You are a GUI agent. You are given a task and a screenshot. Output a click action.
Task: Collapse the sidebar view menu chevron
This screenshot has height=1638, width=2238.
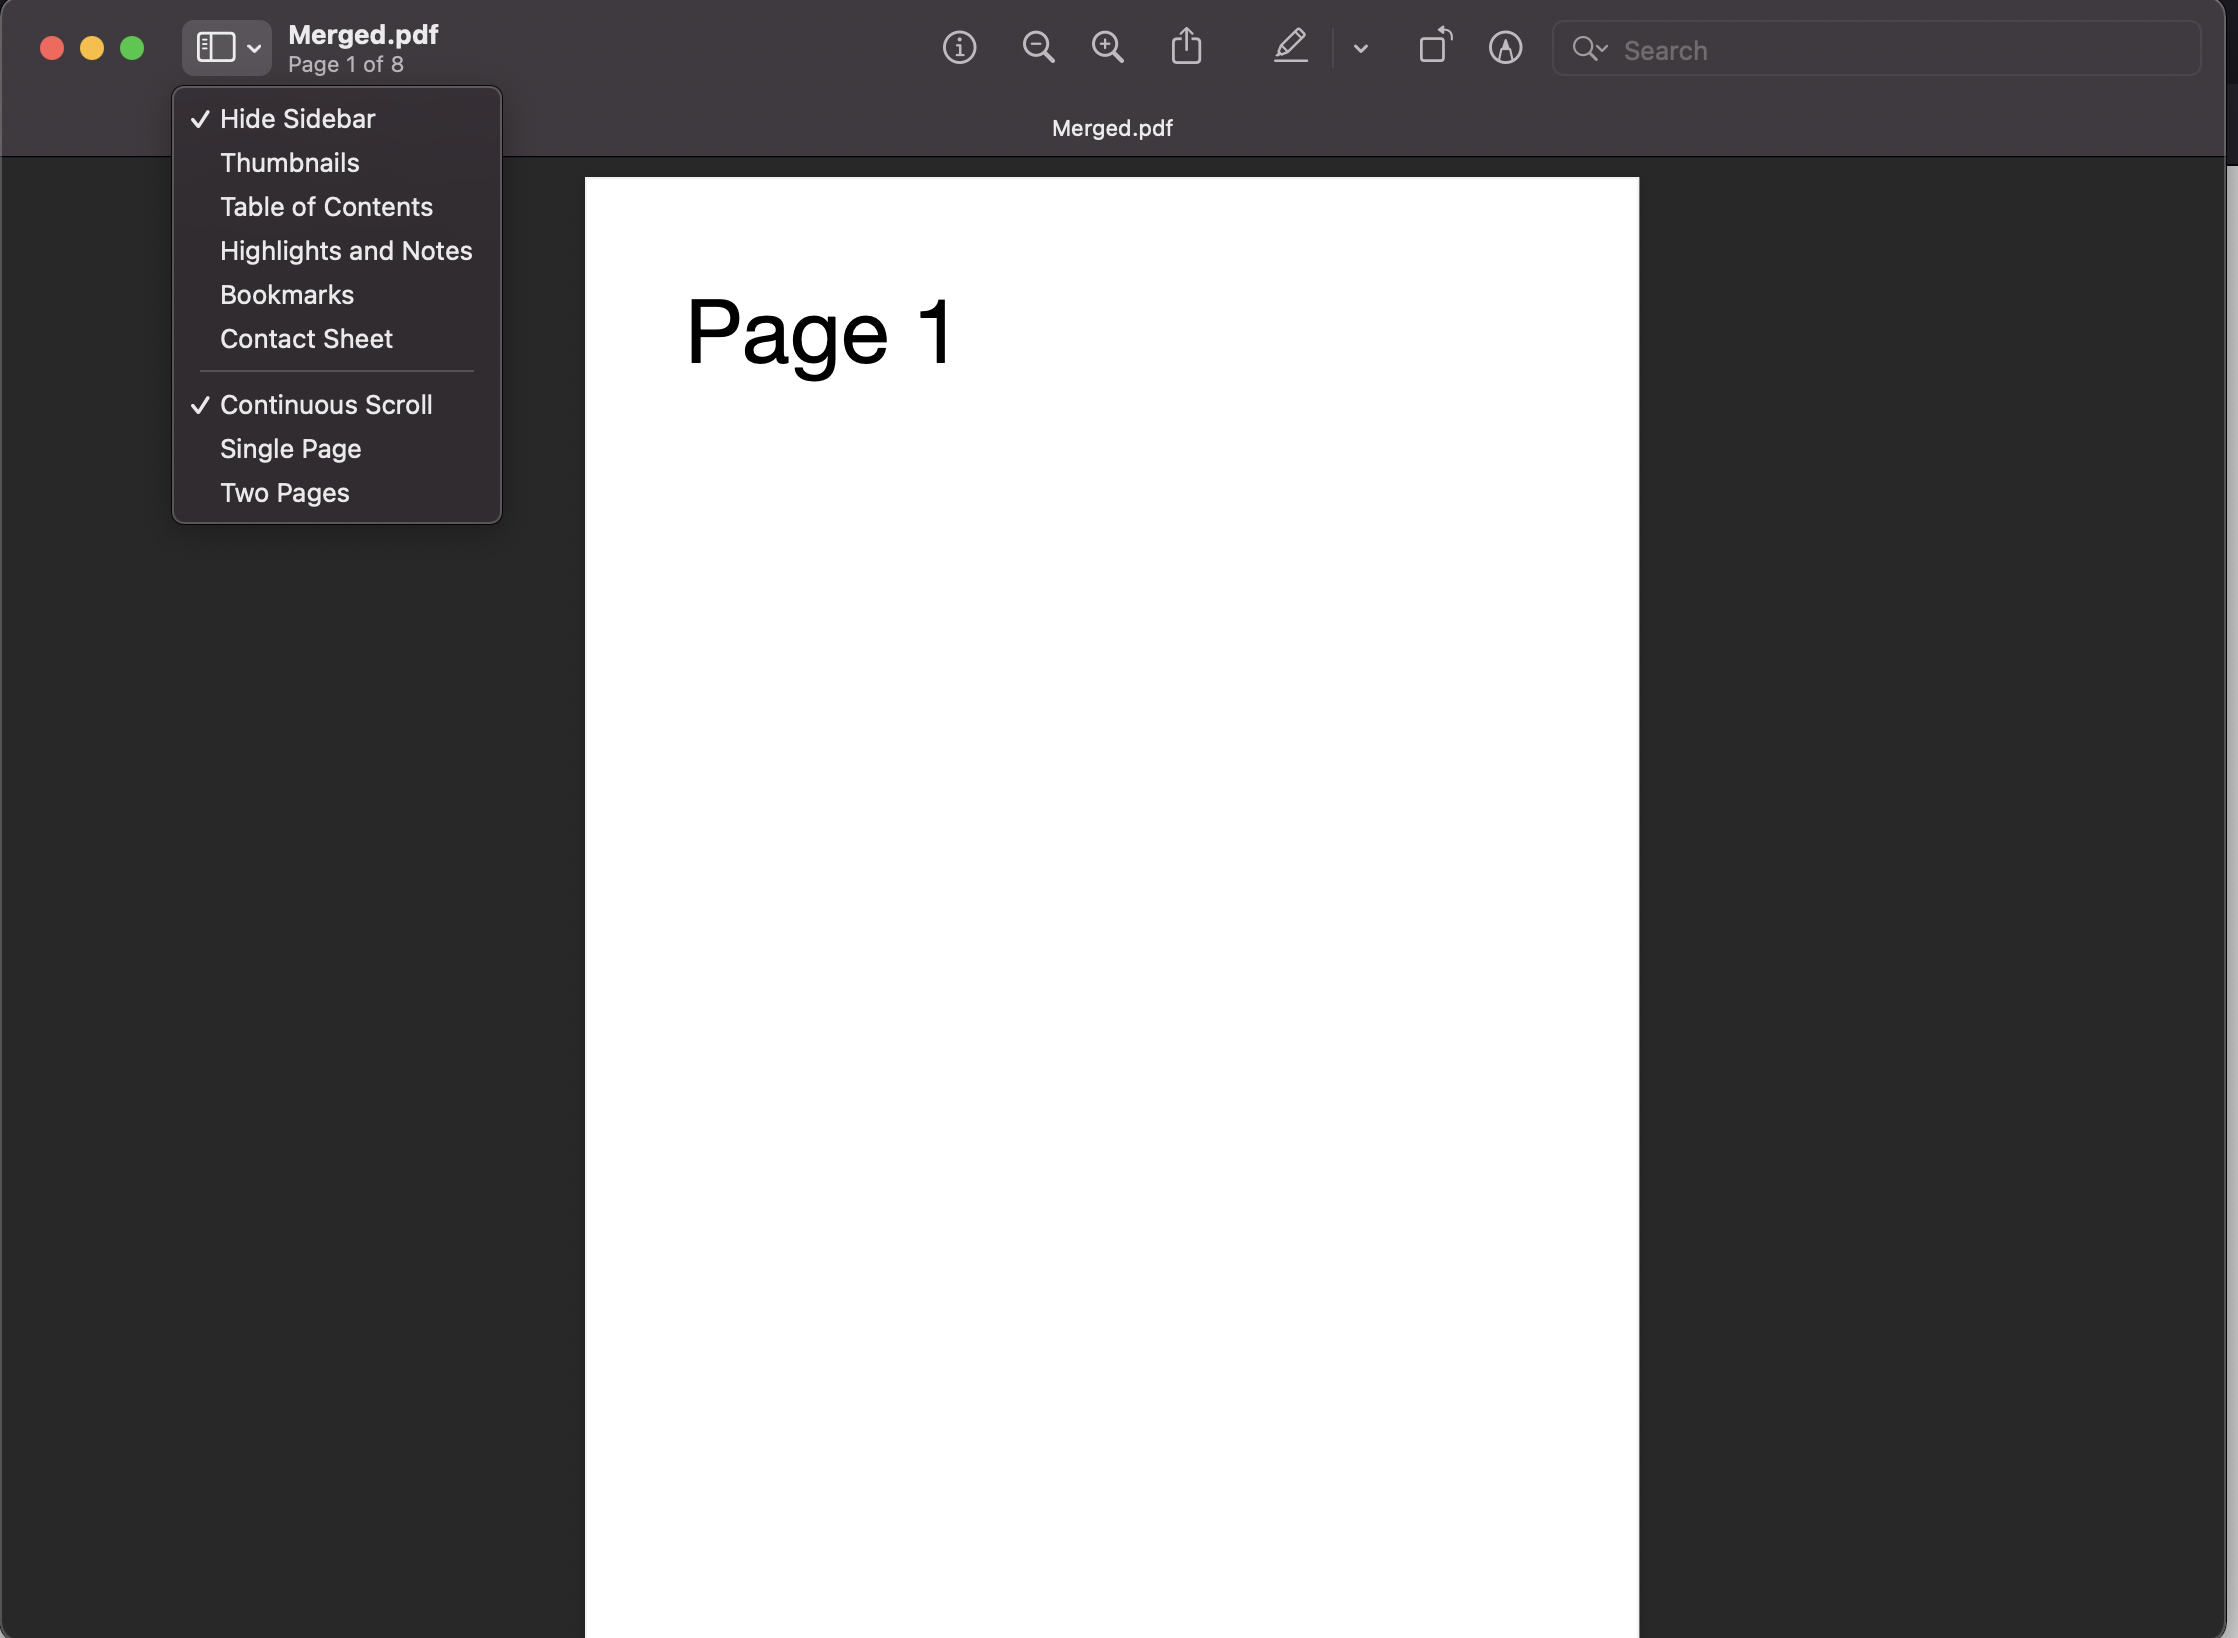coord(254,48)
